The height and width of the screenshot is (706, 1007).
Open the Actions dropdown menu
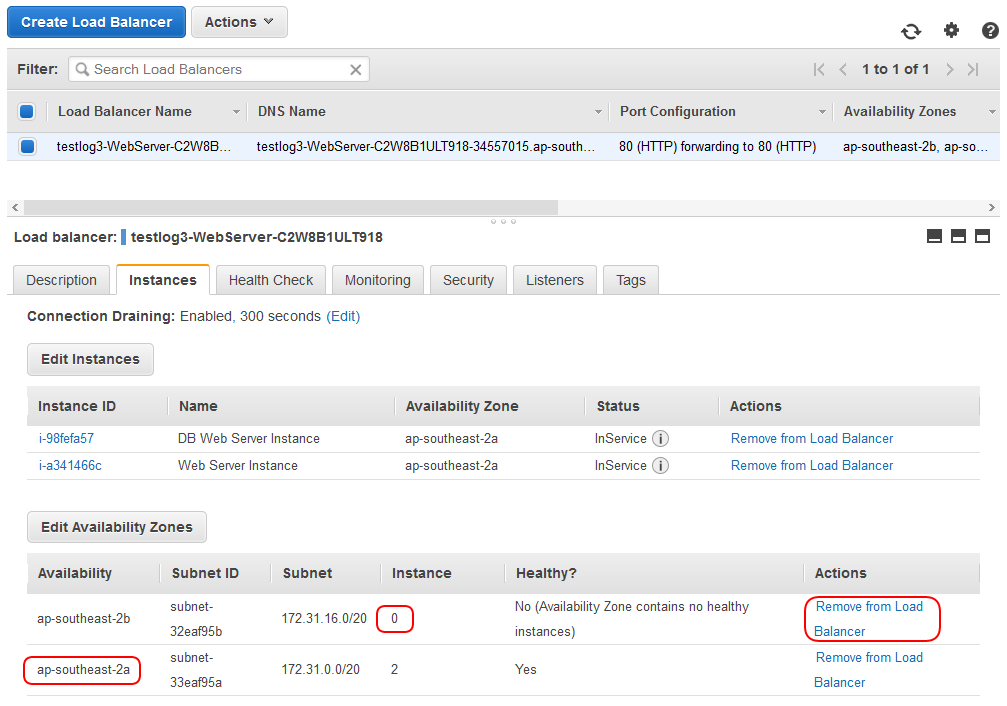tap(239, 22)
